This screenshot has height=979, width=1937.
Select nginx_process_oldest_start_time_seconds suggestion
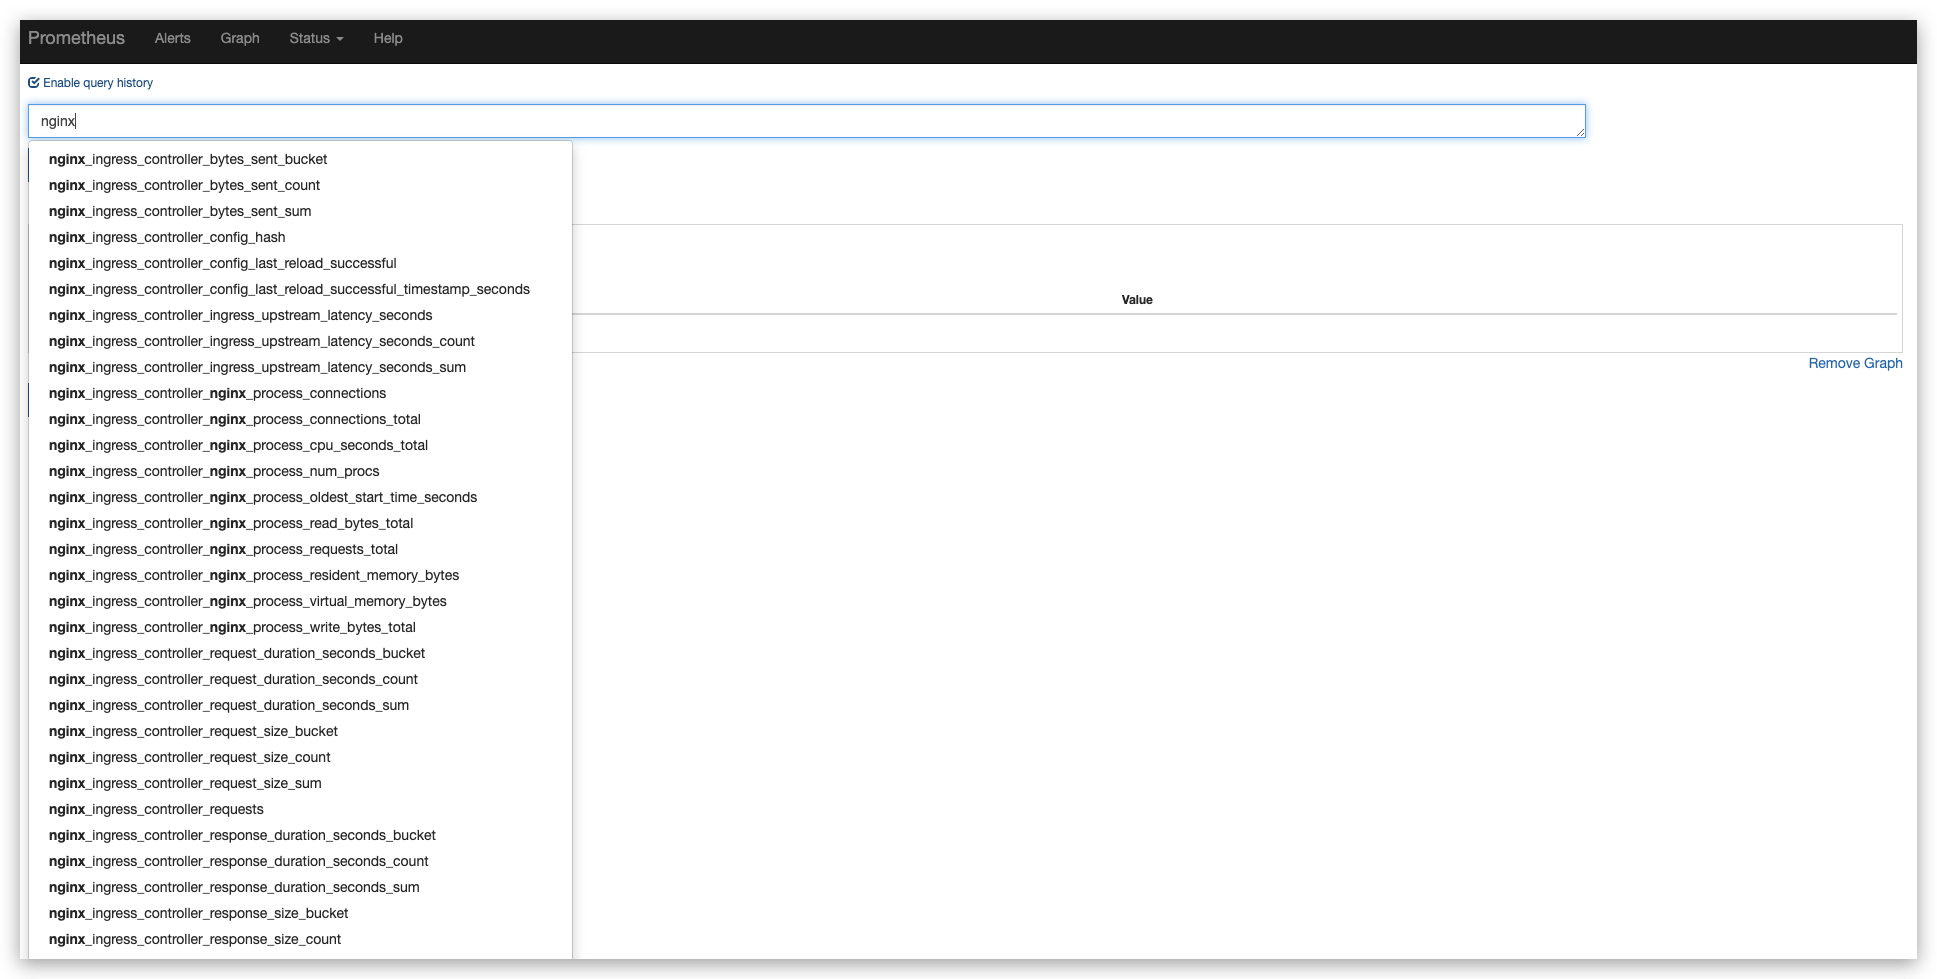pos(300,497)
